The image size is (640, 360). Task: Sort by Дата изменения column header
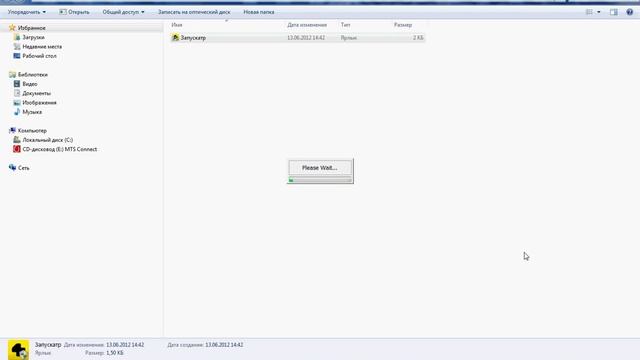coord(307,25)
